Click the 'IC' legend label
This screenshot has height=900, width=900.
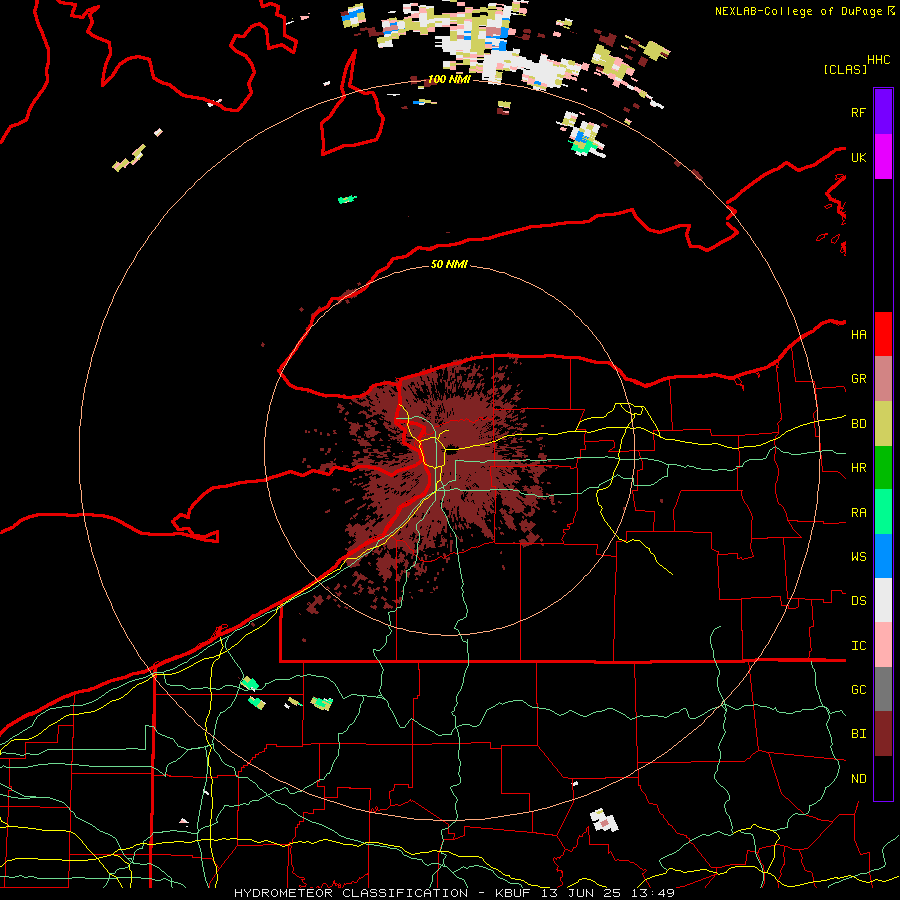859,646
